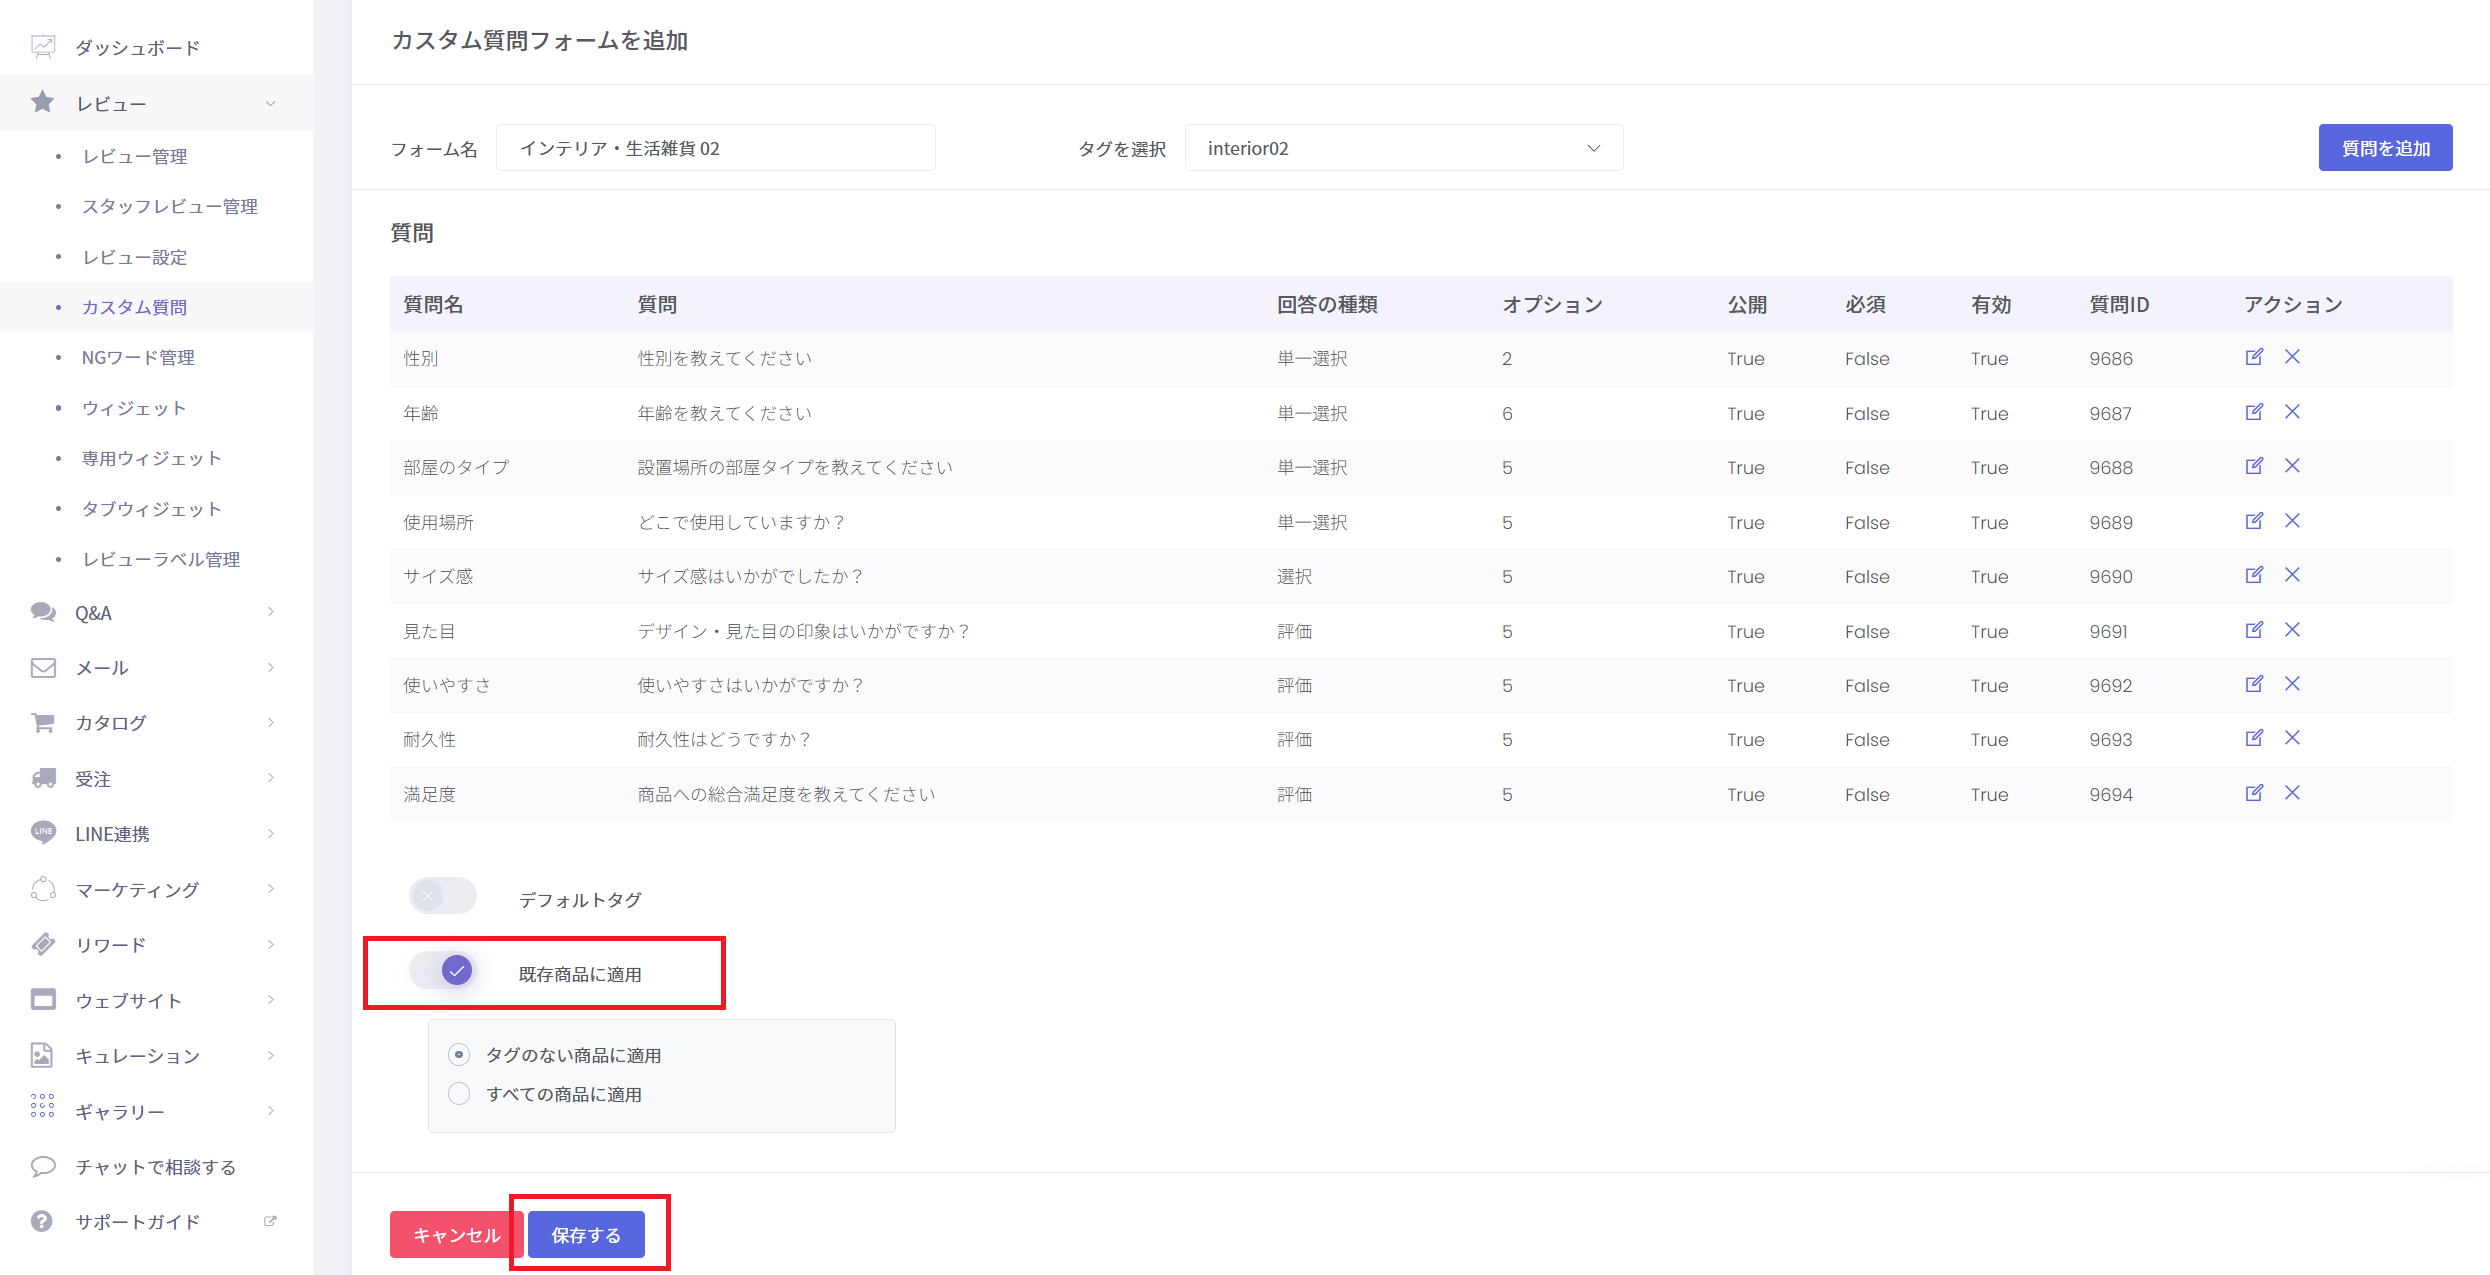
Task: Turn off the 既存商品に適用 toggle
Action: (443, 971)
